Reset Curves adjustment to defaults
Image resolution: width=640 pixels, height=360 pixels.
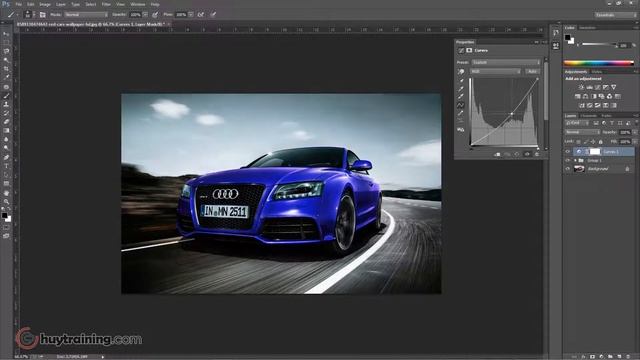point(517,154)
